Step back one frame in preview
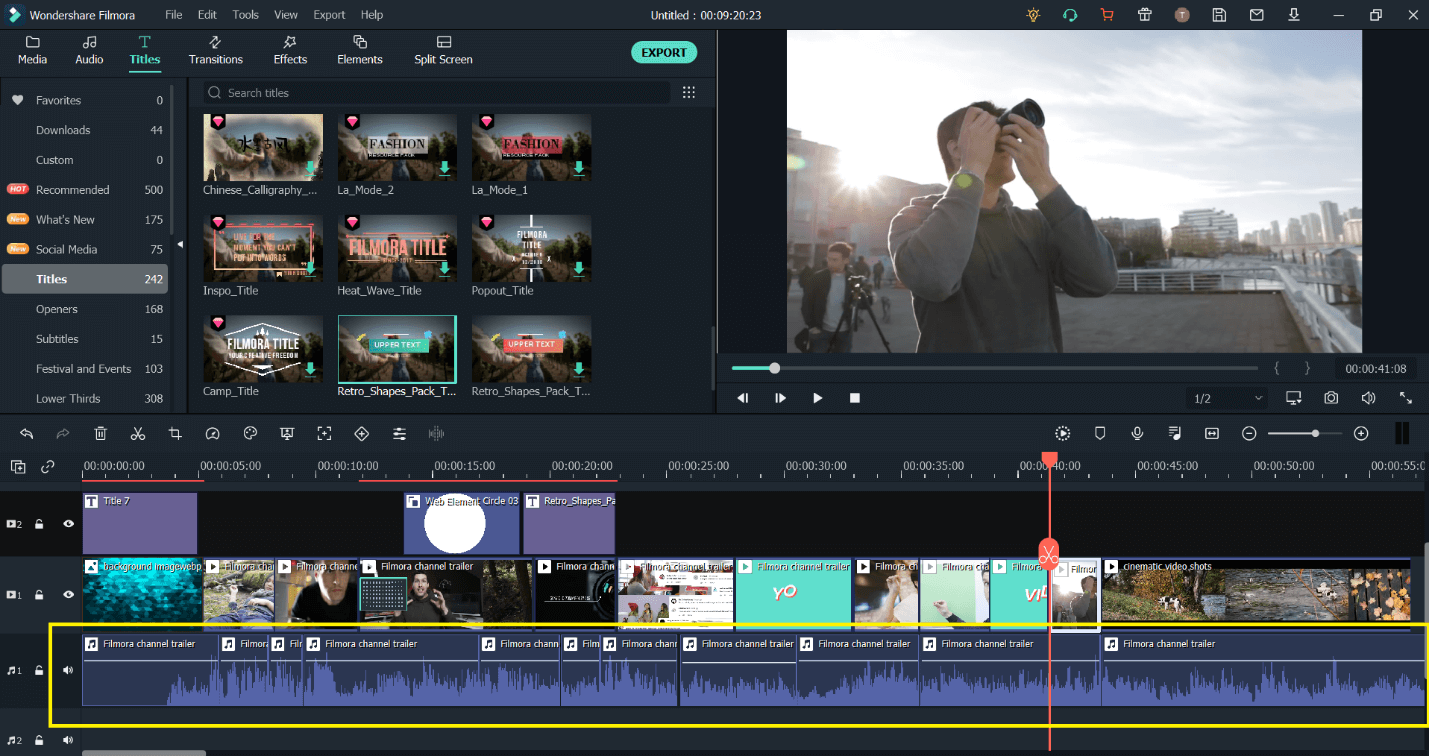Image resolution: width=1429 pixels, height=756 pixels. pos(743,398)
